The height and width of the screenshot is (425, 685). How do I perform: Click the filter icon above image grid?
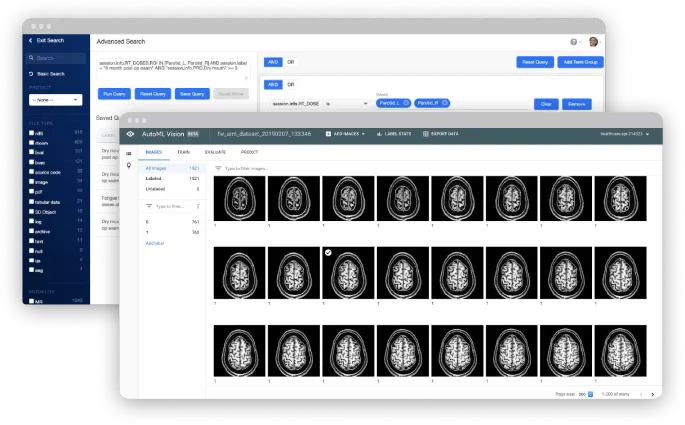coord(219,169)
